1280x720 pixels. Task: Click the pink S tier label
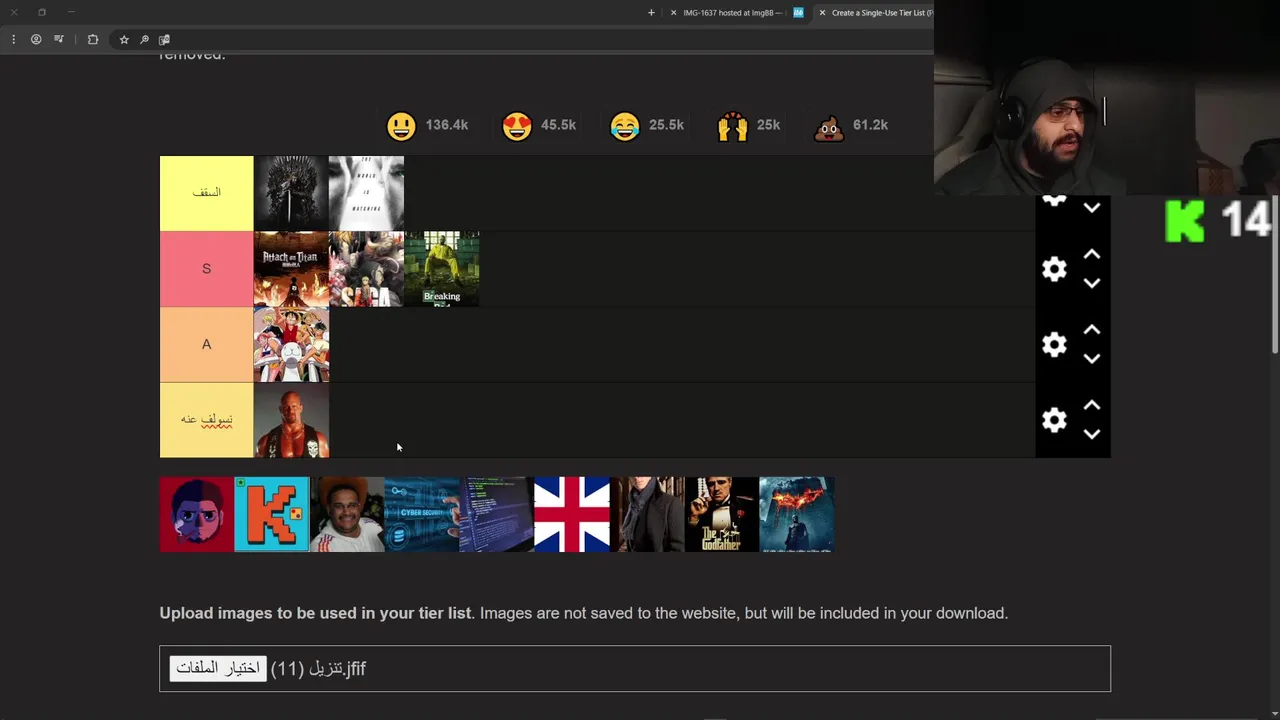pos(206,269)
